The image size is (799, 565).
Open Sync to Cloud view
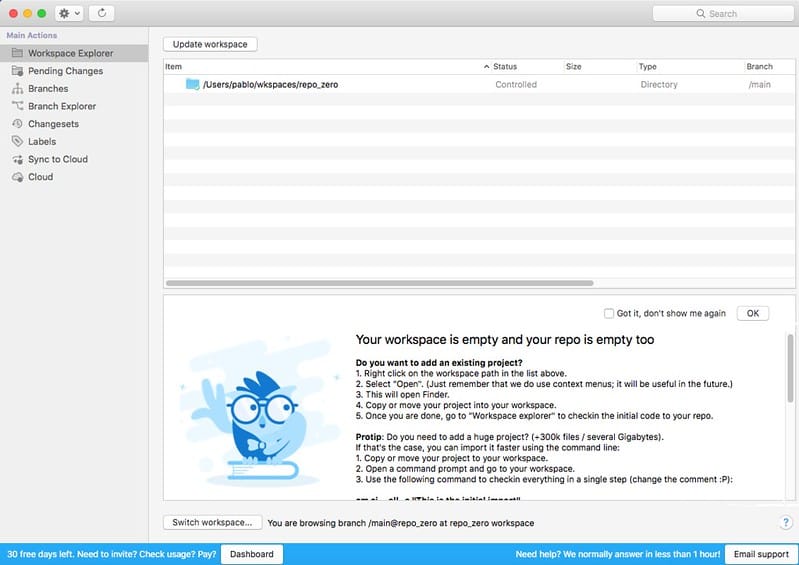click(x=74, y=159)
